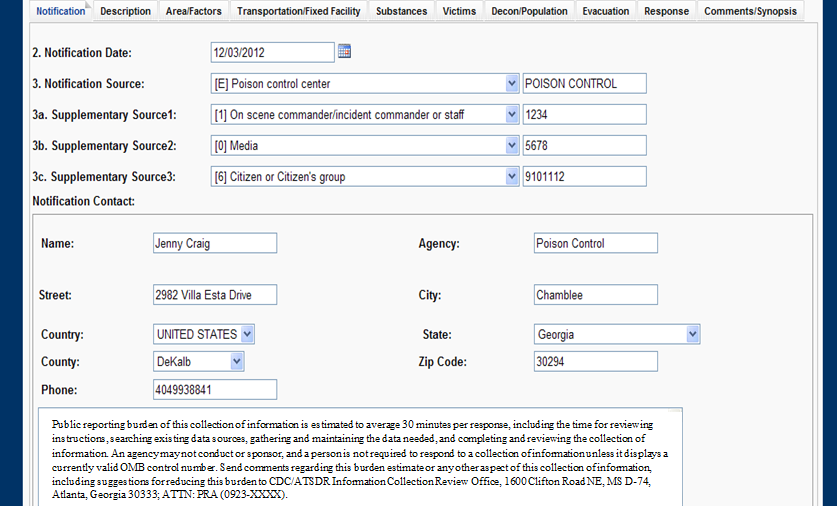Expand the Notification Source dropdown
The height and width of the screenshot is (506, 837).
pyautogui.click(x=512, y=84)
